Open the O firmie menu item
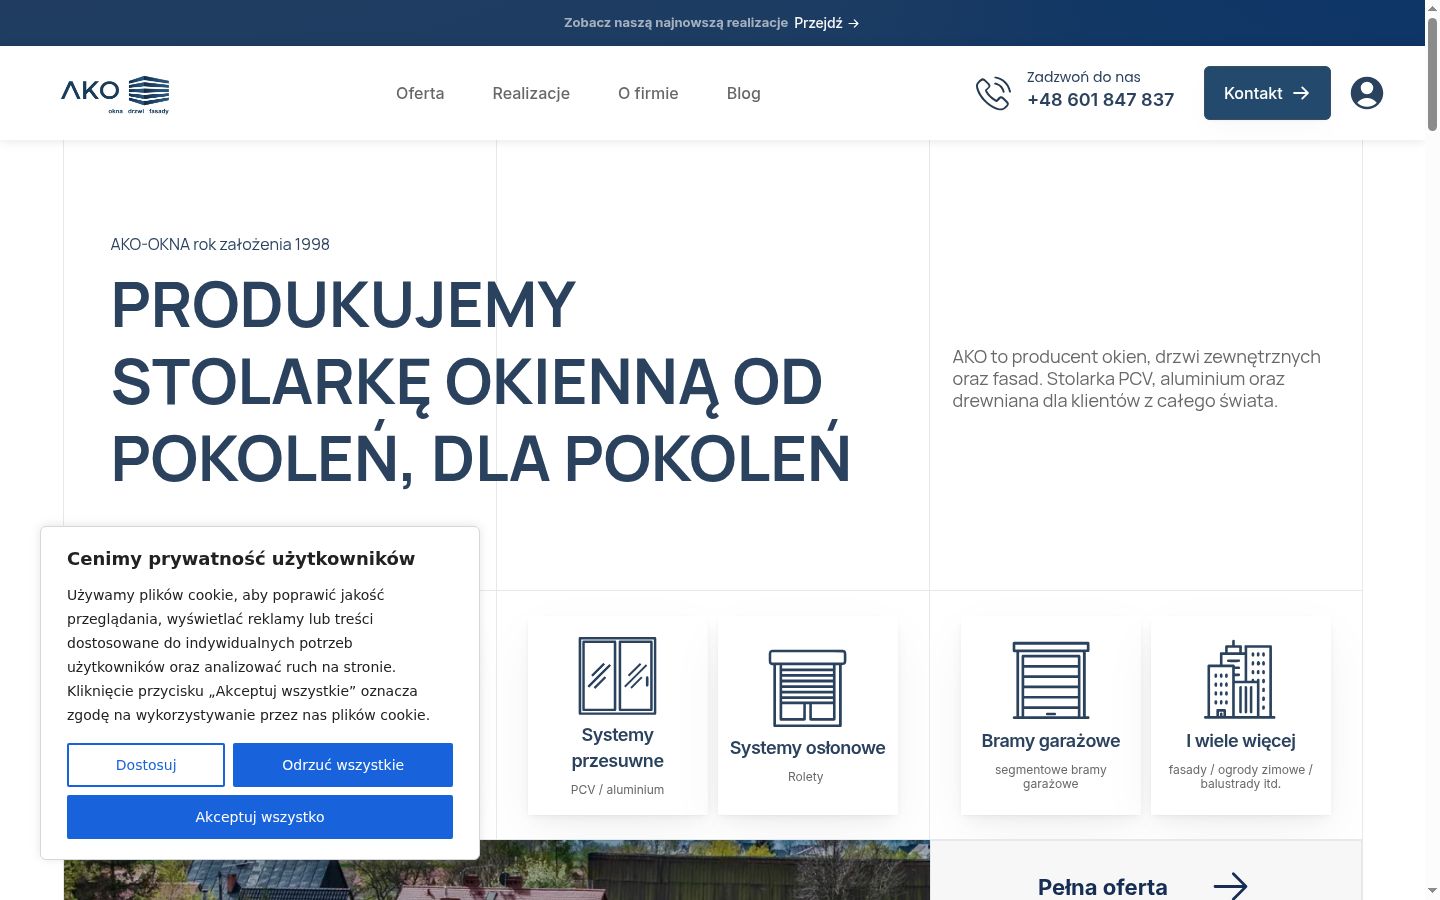 coord(648,93)
